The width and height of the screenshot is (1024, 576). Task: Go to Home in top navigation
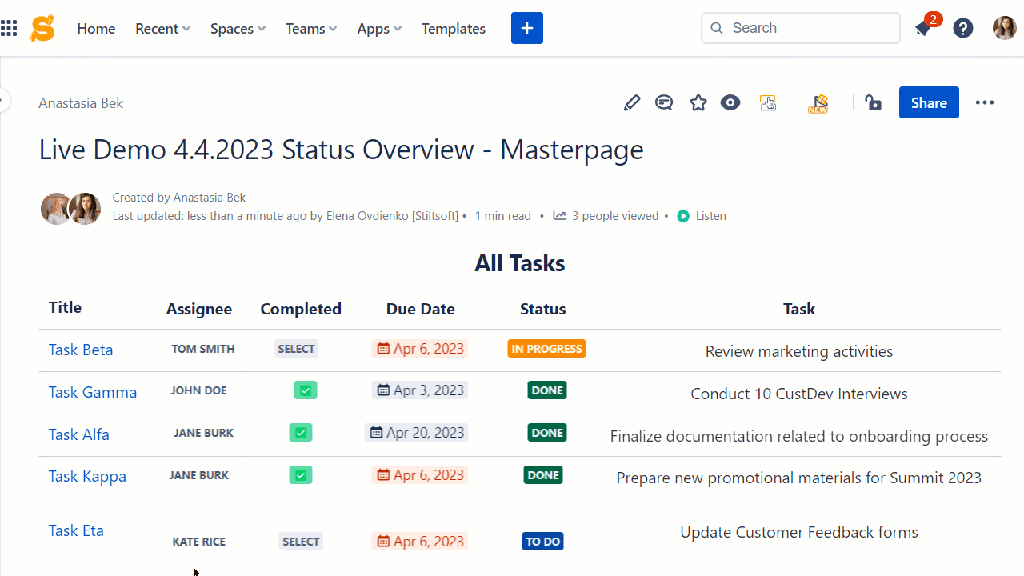(96, 29)
